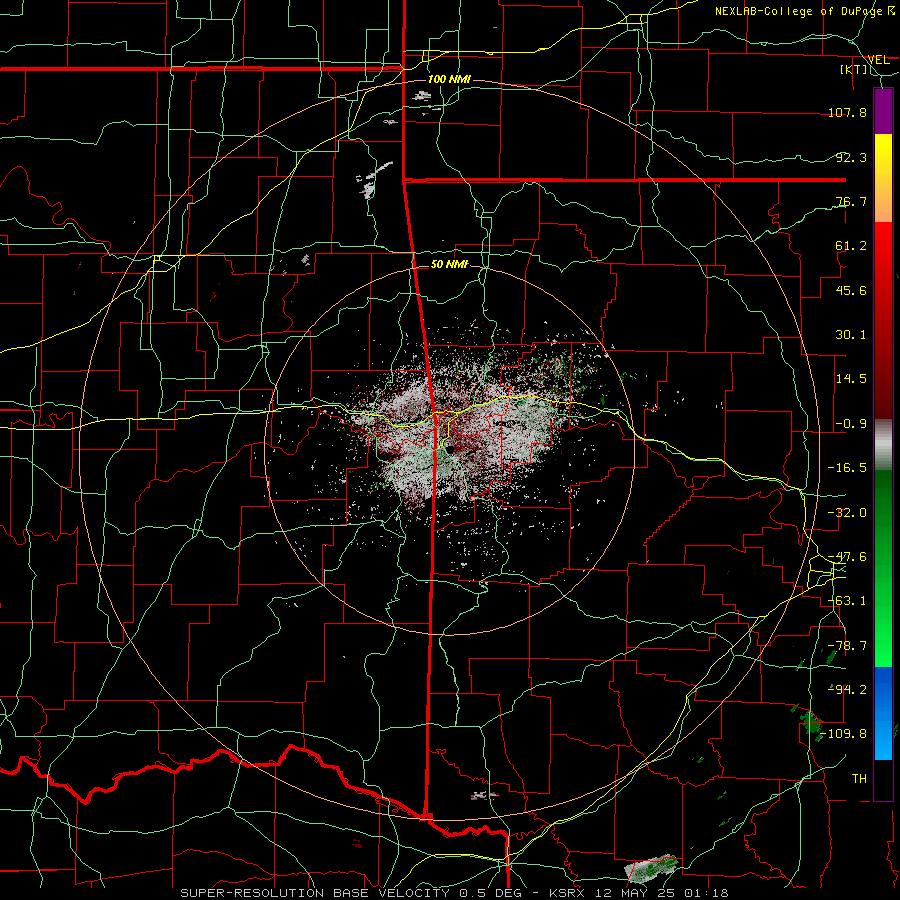Click the 76.7 scale value
The height and width of the screenshot is (900, 900).
click(x=851, y=201)
